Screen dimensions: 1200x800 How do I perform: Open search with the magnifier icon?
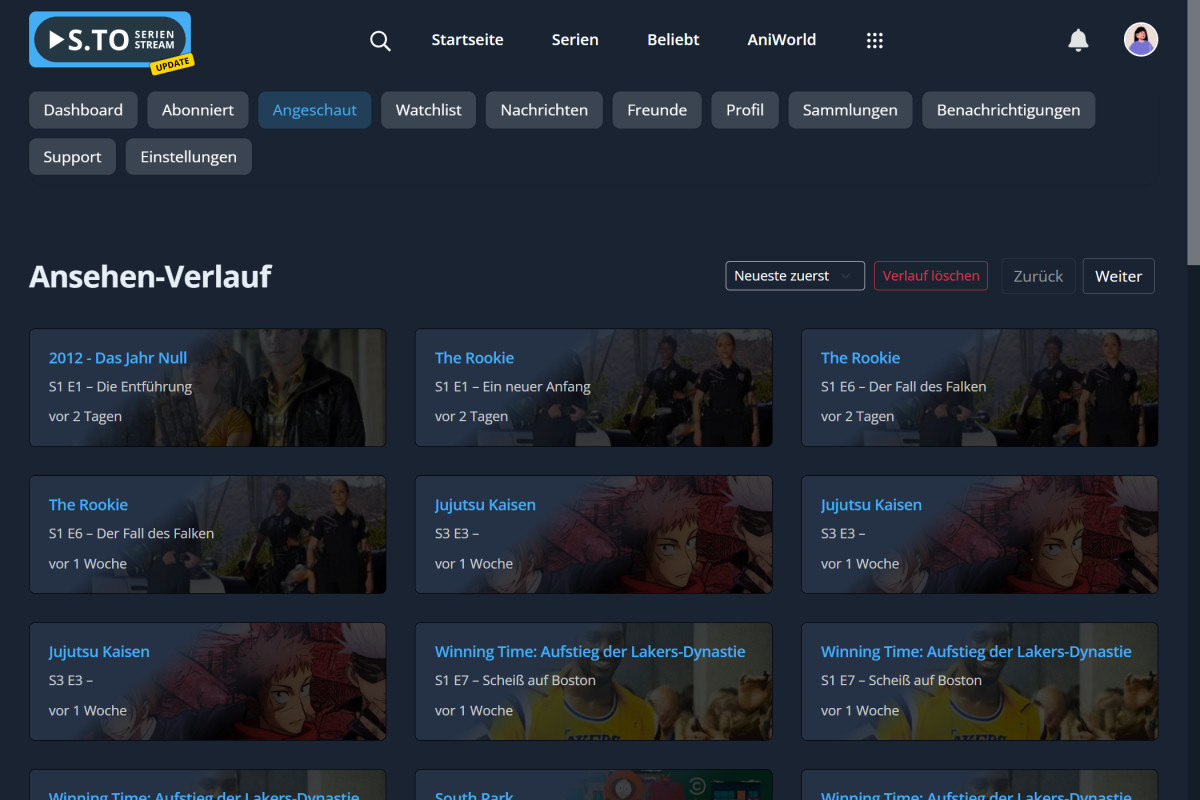(380, 40)
